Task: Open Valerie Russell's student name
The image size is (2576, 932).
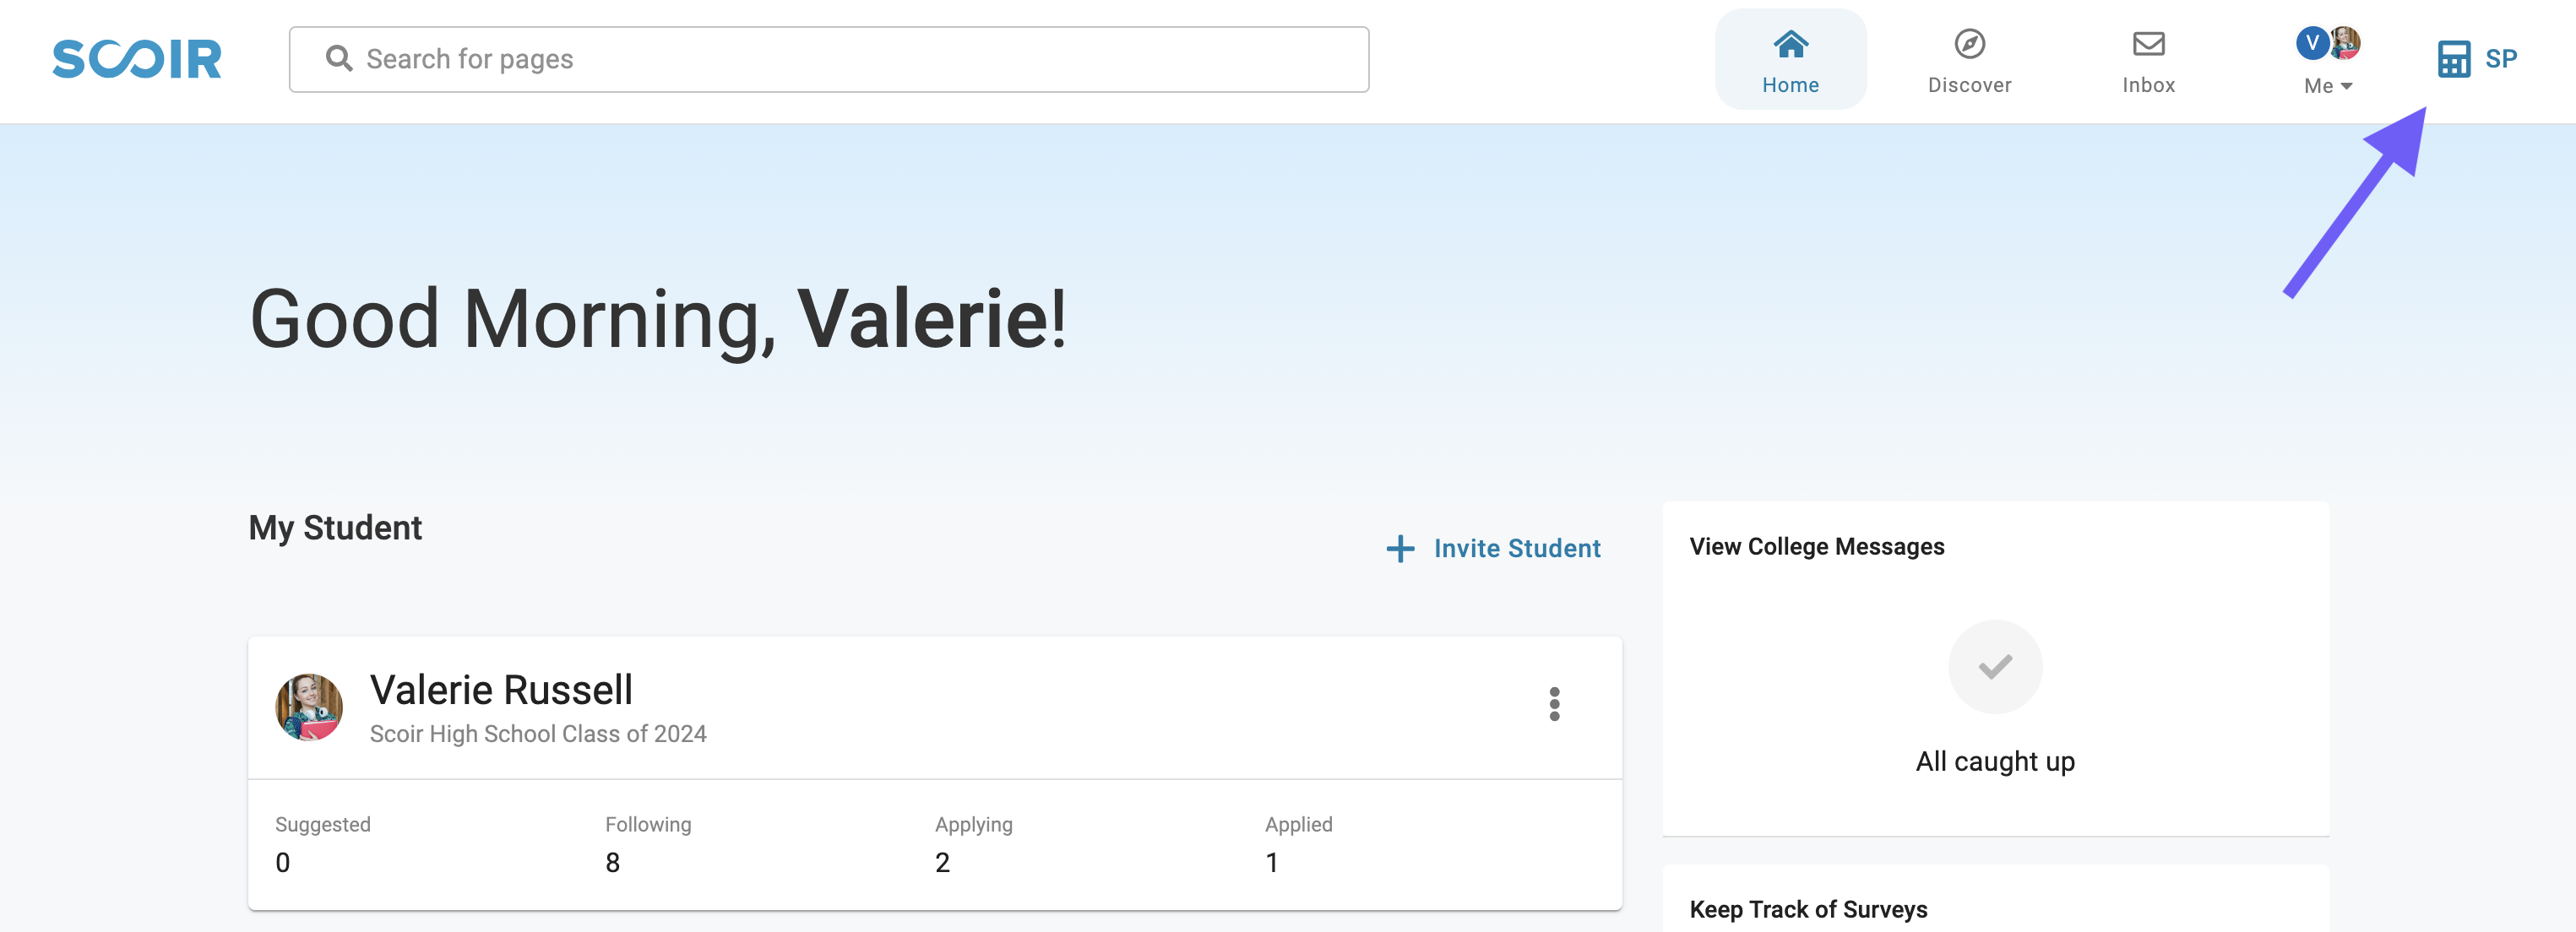Action: point(501,690)
